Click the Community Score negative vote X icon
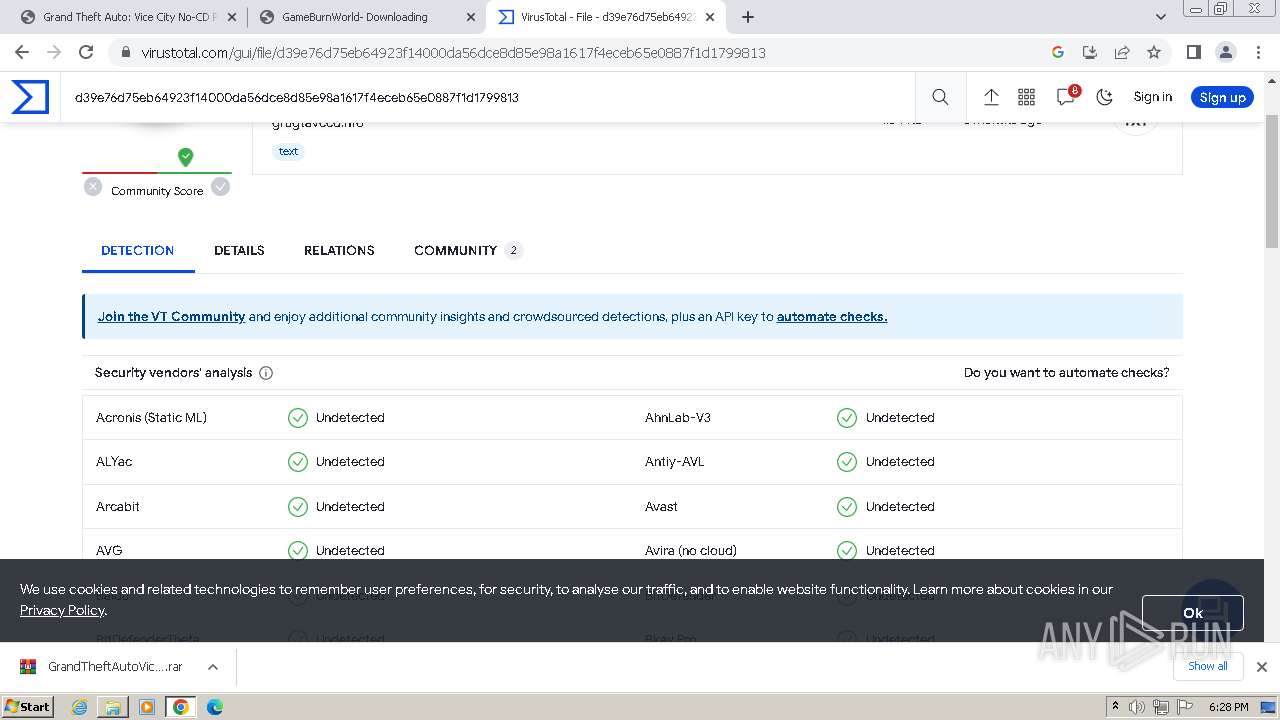Screen dimensions: 1280x720 pyautogui.click(x=93, y=186)
